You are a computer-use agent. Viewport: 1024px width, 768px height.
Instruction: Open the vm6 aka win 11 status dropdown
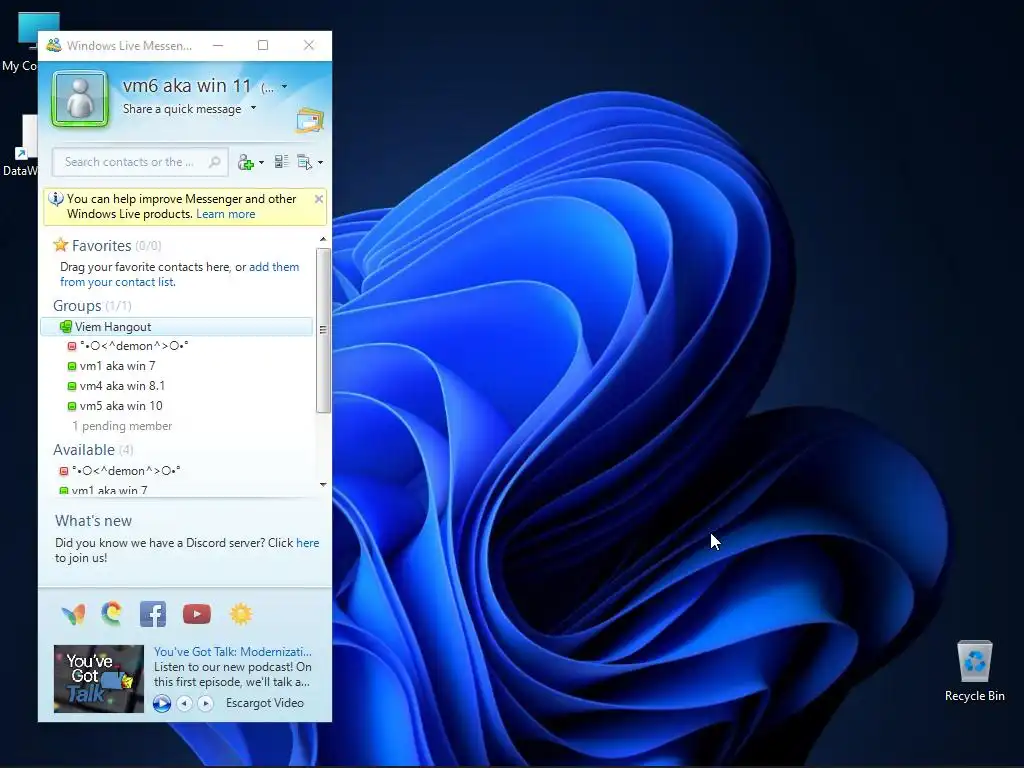(284, 86)
